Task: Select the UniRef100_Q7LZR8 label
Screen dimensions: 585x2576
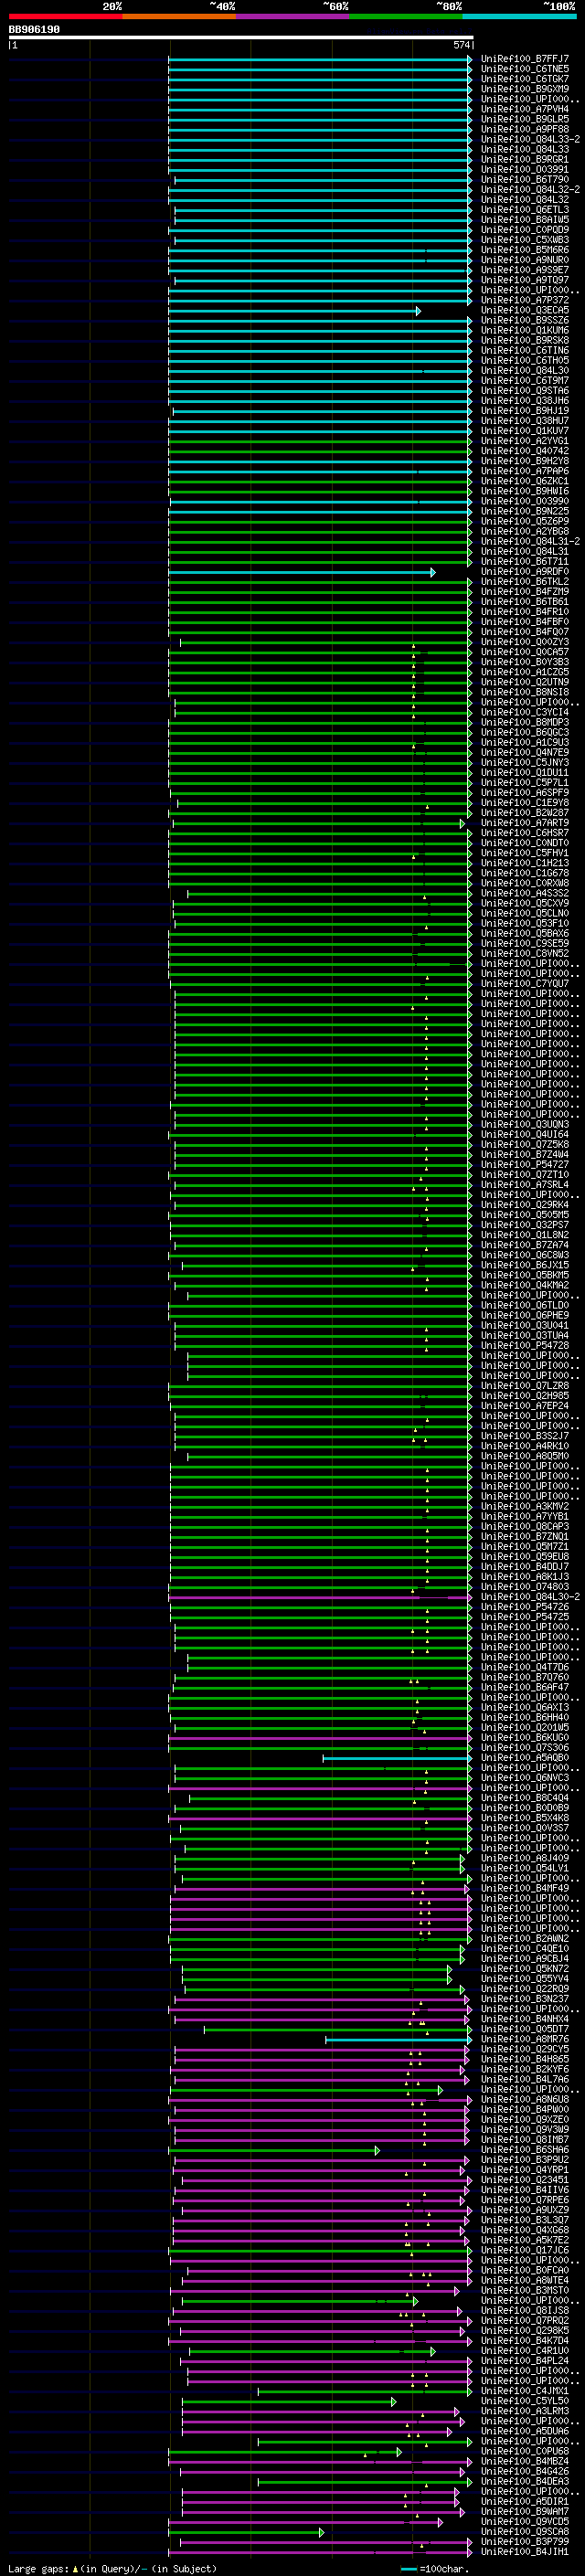Action: (525, 1386)
